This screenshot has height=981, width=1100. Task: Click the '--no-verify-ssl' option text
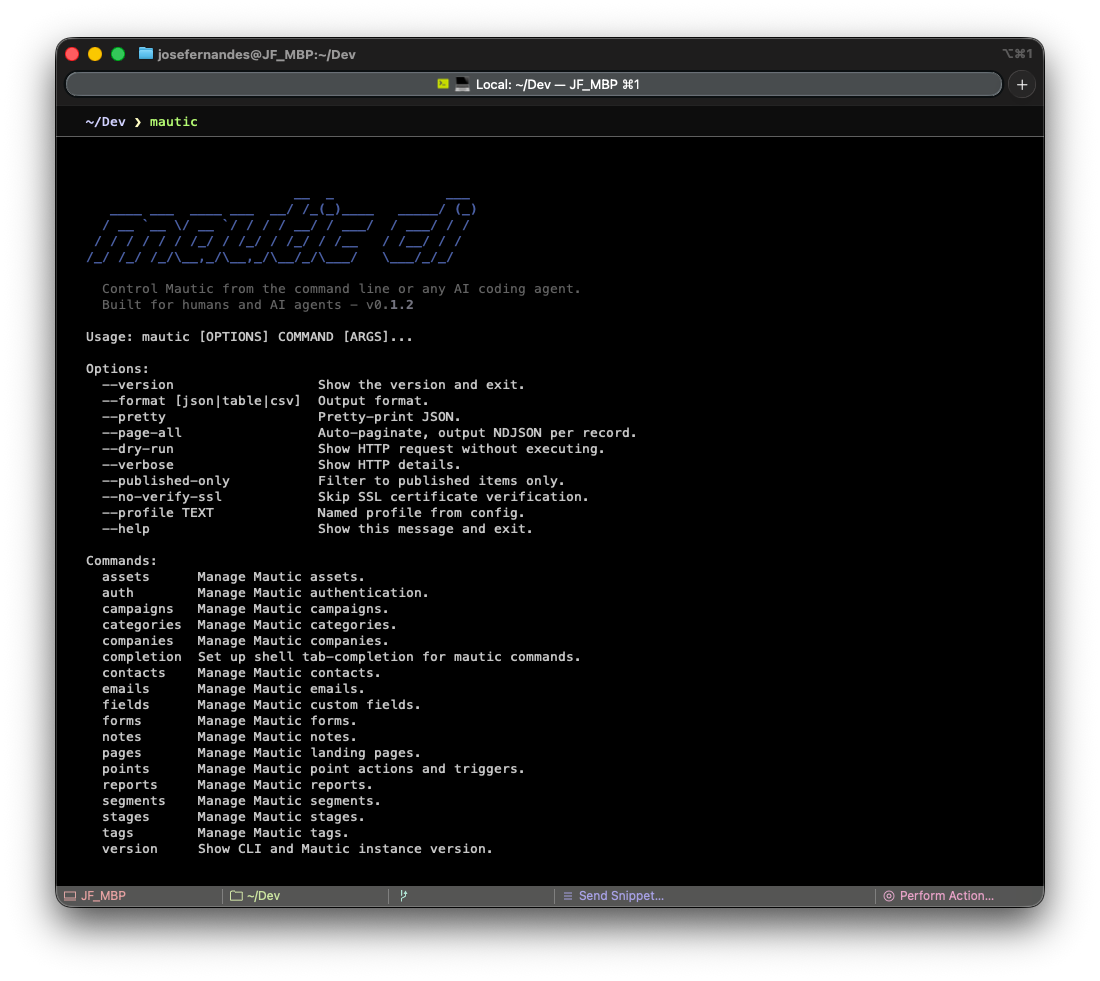pos(161,497)
